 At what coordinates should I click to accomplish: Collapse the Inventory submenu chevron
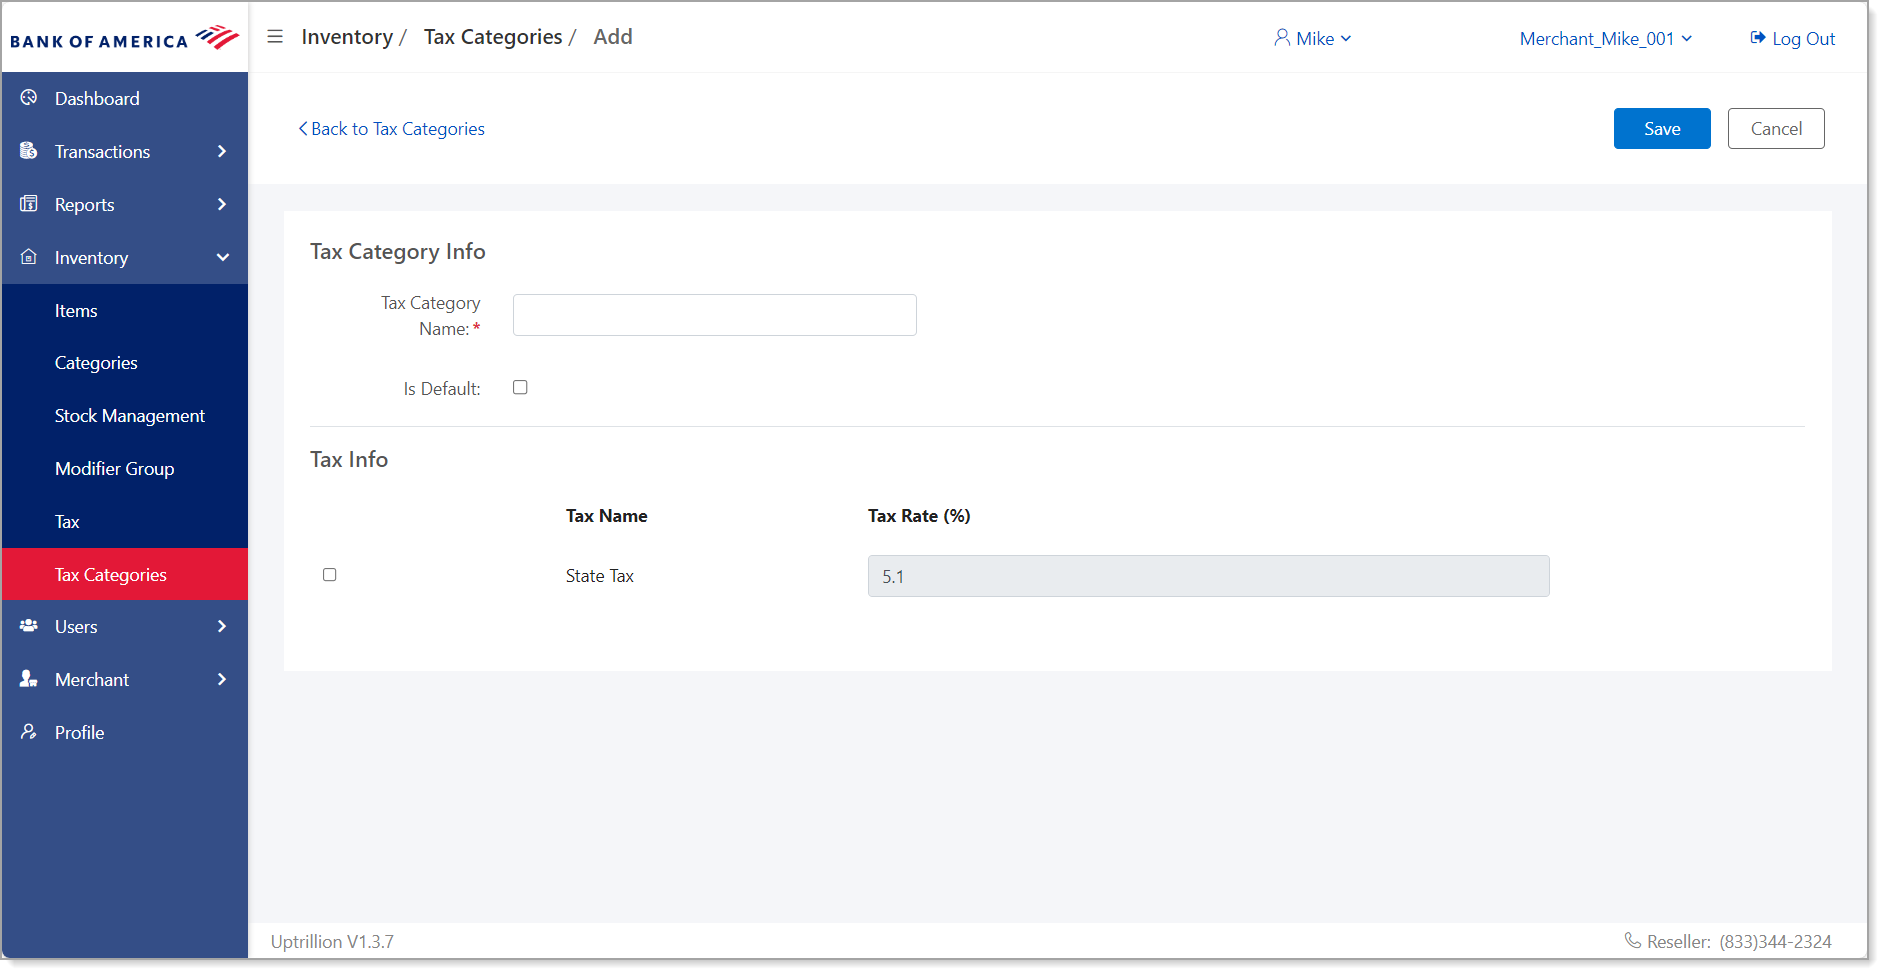[222, 257]
